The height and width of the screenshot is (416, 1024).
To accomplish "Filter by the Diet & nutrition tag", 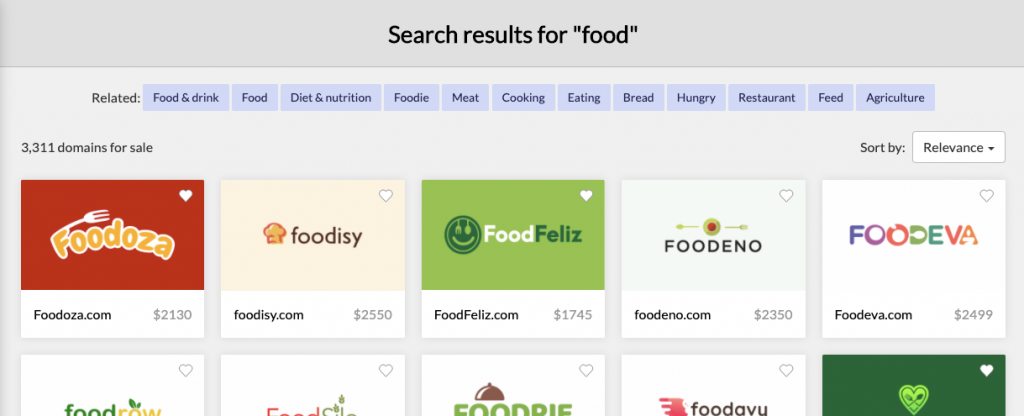I will point(330,97).
